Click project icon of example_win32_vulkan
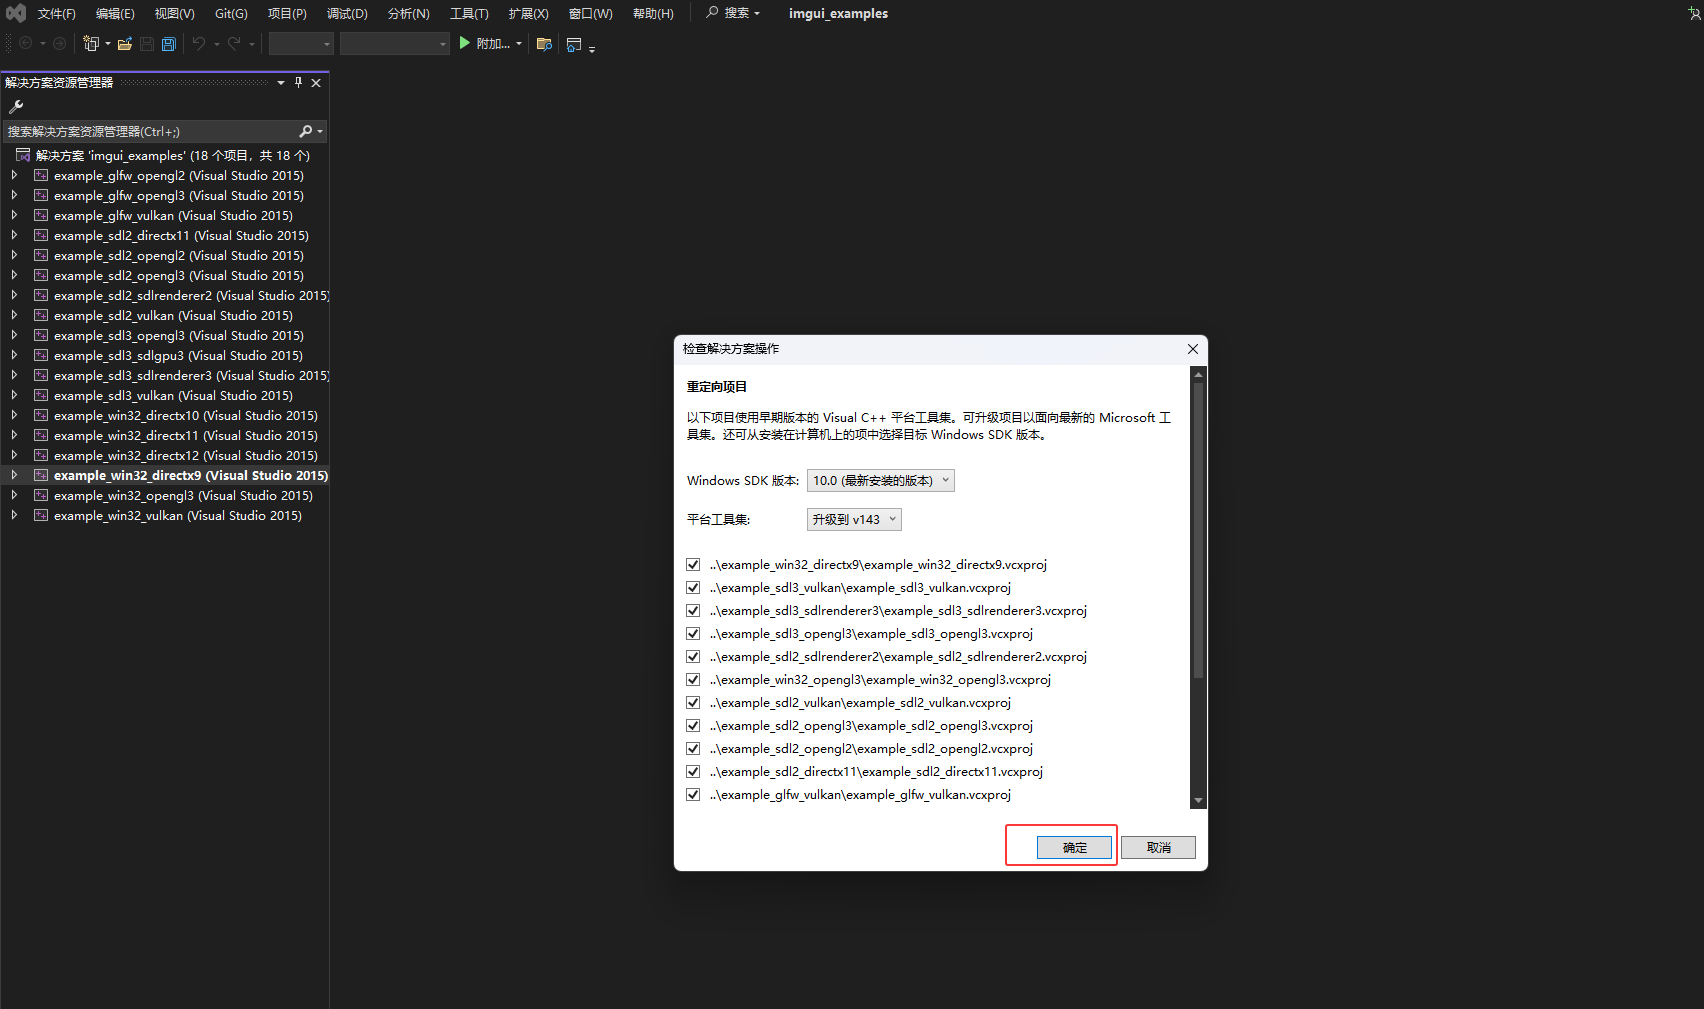The image size is (1704, 1009). [41, 515]
